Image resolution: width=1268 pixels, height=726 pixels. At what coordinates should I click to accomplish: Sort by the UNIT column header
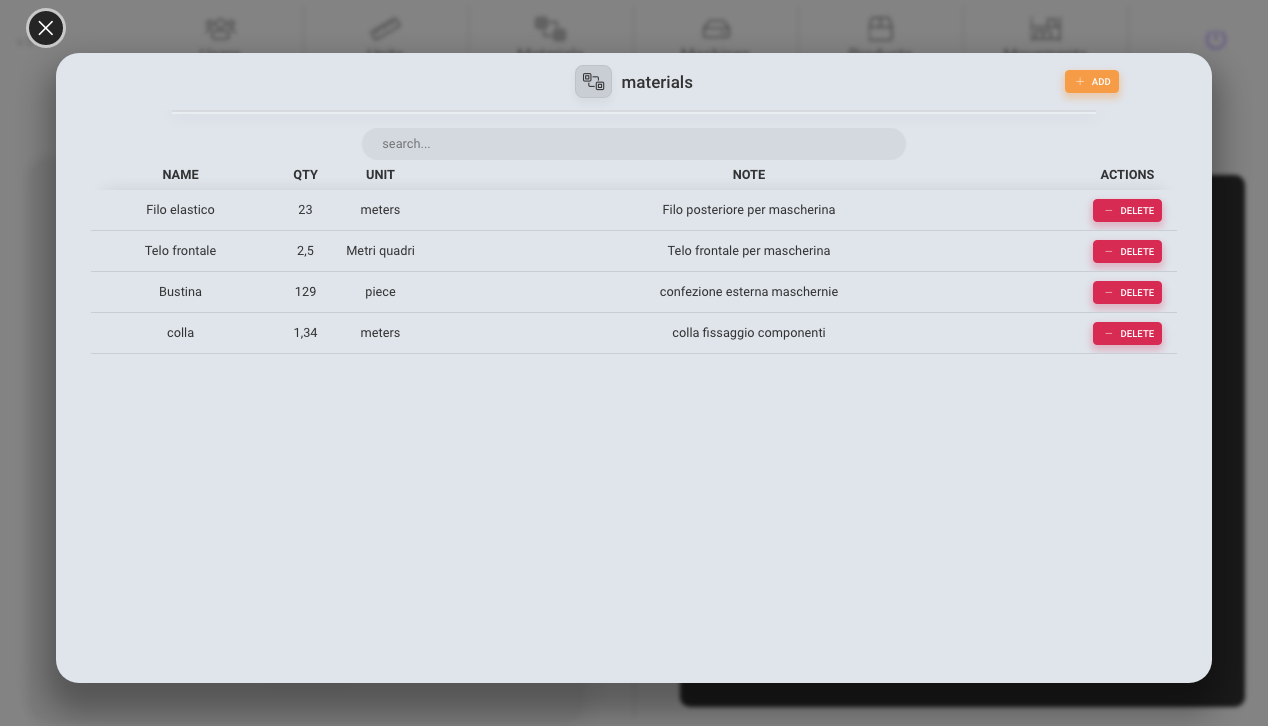(x=380, y=175)
